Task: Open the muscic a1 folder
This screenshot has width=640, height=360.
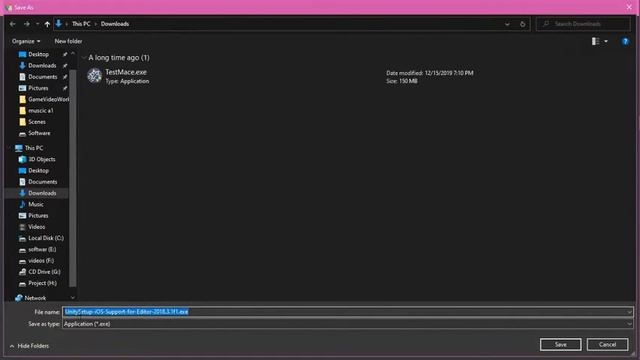Action: tap(40, 111)
